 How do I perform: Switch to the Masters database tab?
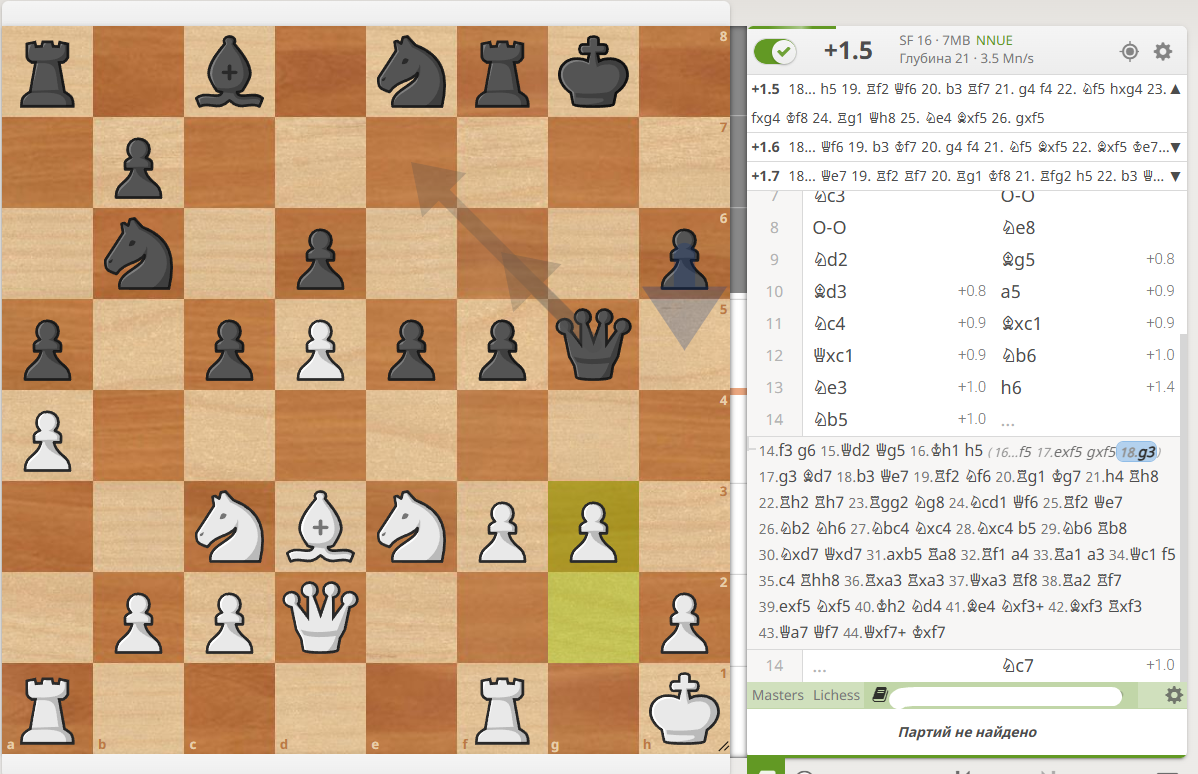pos(778,695)
